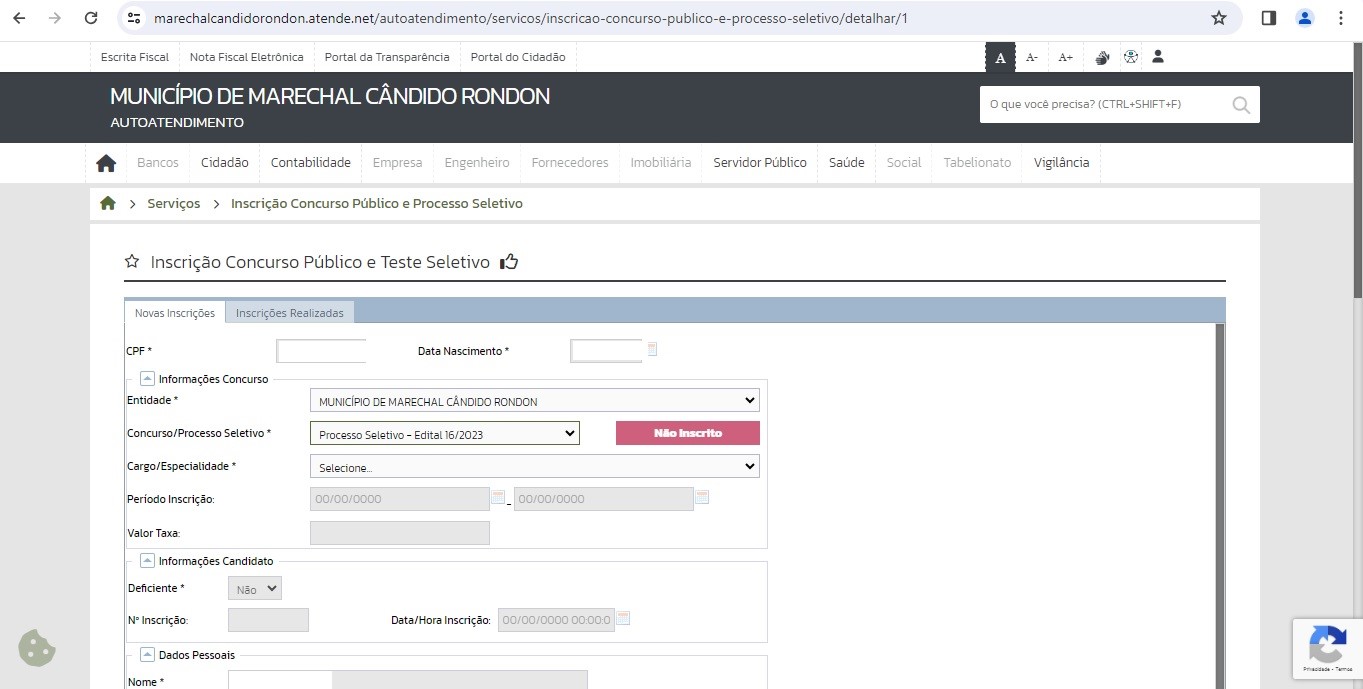This screenshot has height=689, width=1363.
Task: Expand the Cargo/Especialidade dropdown
Action: tap(534, 467)
